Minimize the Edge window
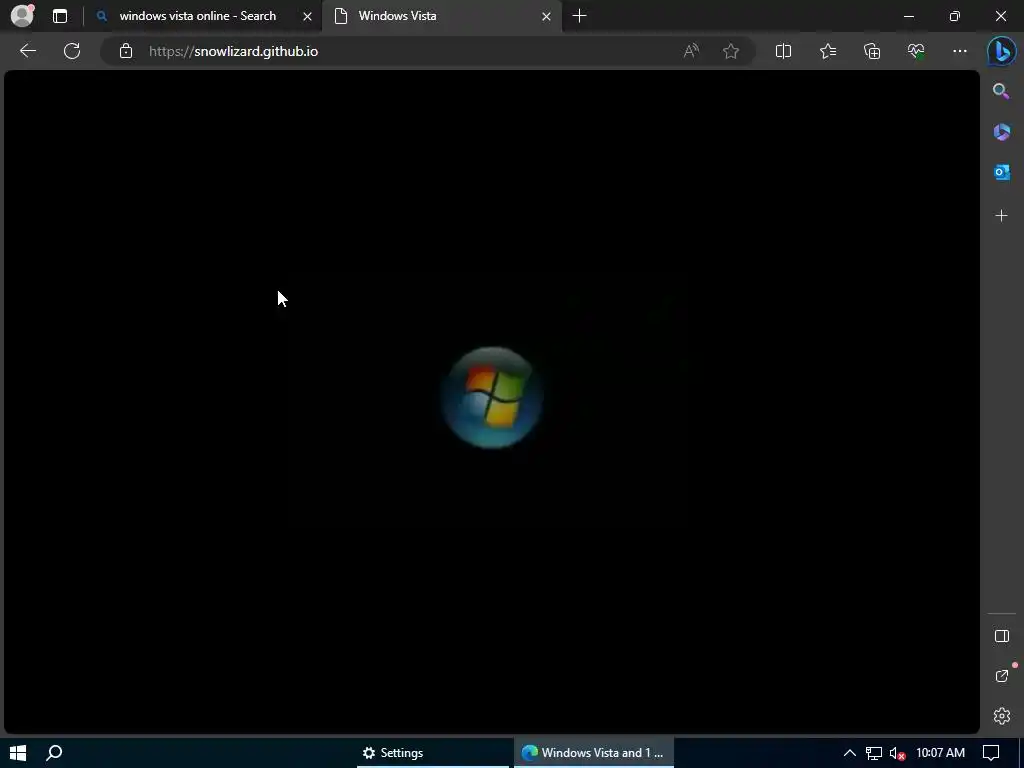This screenshot has height=768, width=1024. click(908, 16)
